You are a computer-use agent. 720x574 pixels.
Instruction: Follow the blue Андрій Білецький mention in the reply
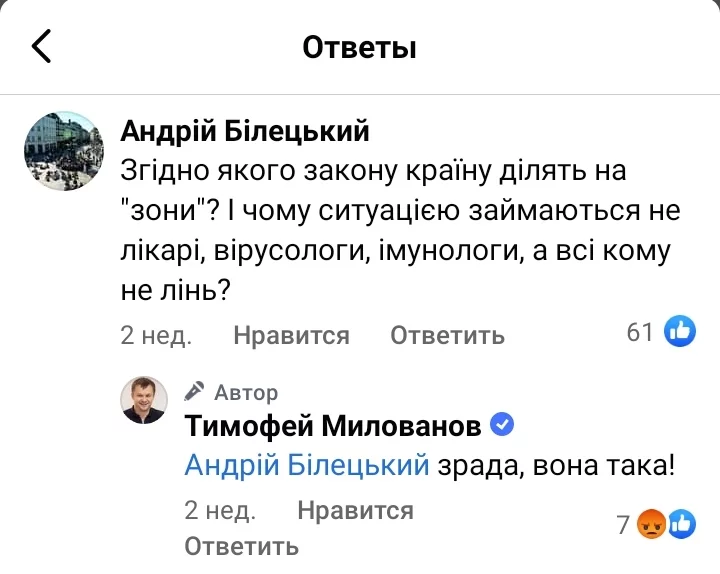pos(307,465)
